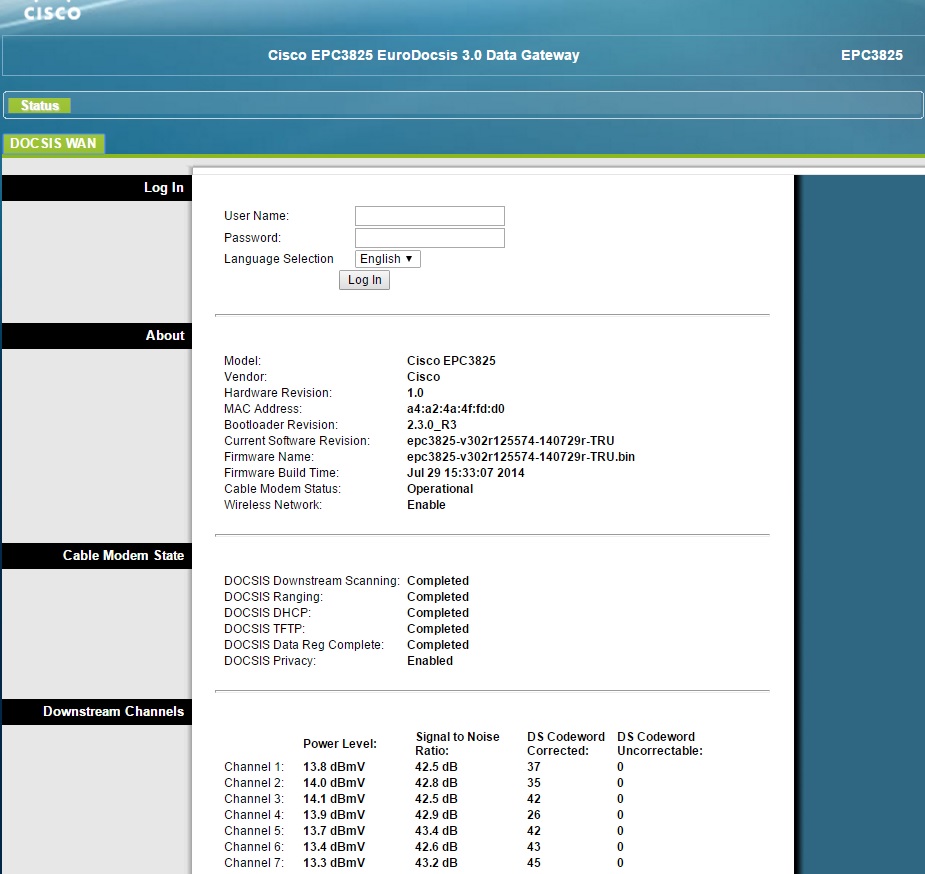This screenshot has width=925, height=874.
Task: Click the firmware name ending in TRU.bin
Action: [521, 456]
